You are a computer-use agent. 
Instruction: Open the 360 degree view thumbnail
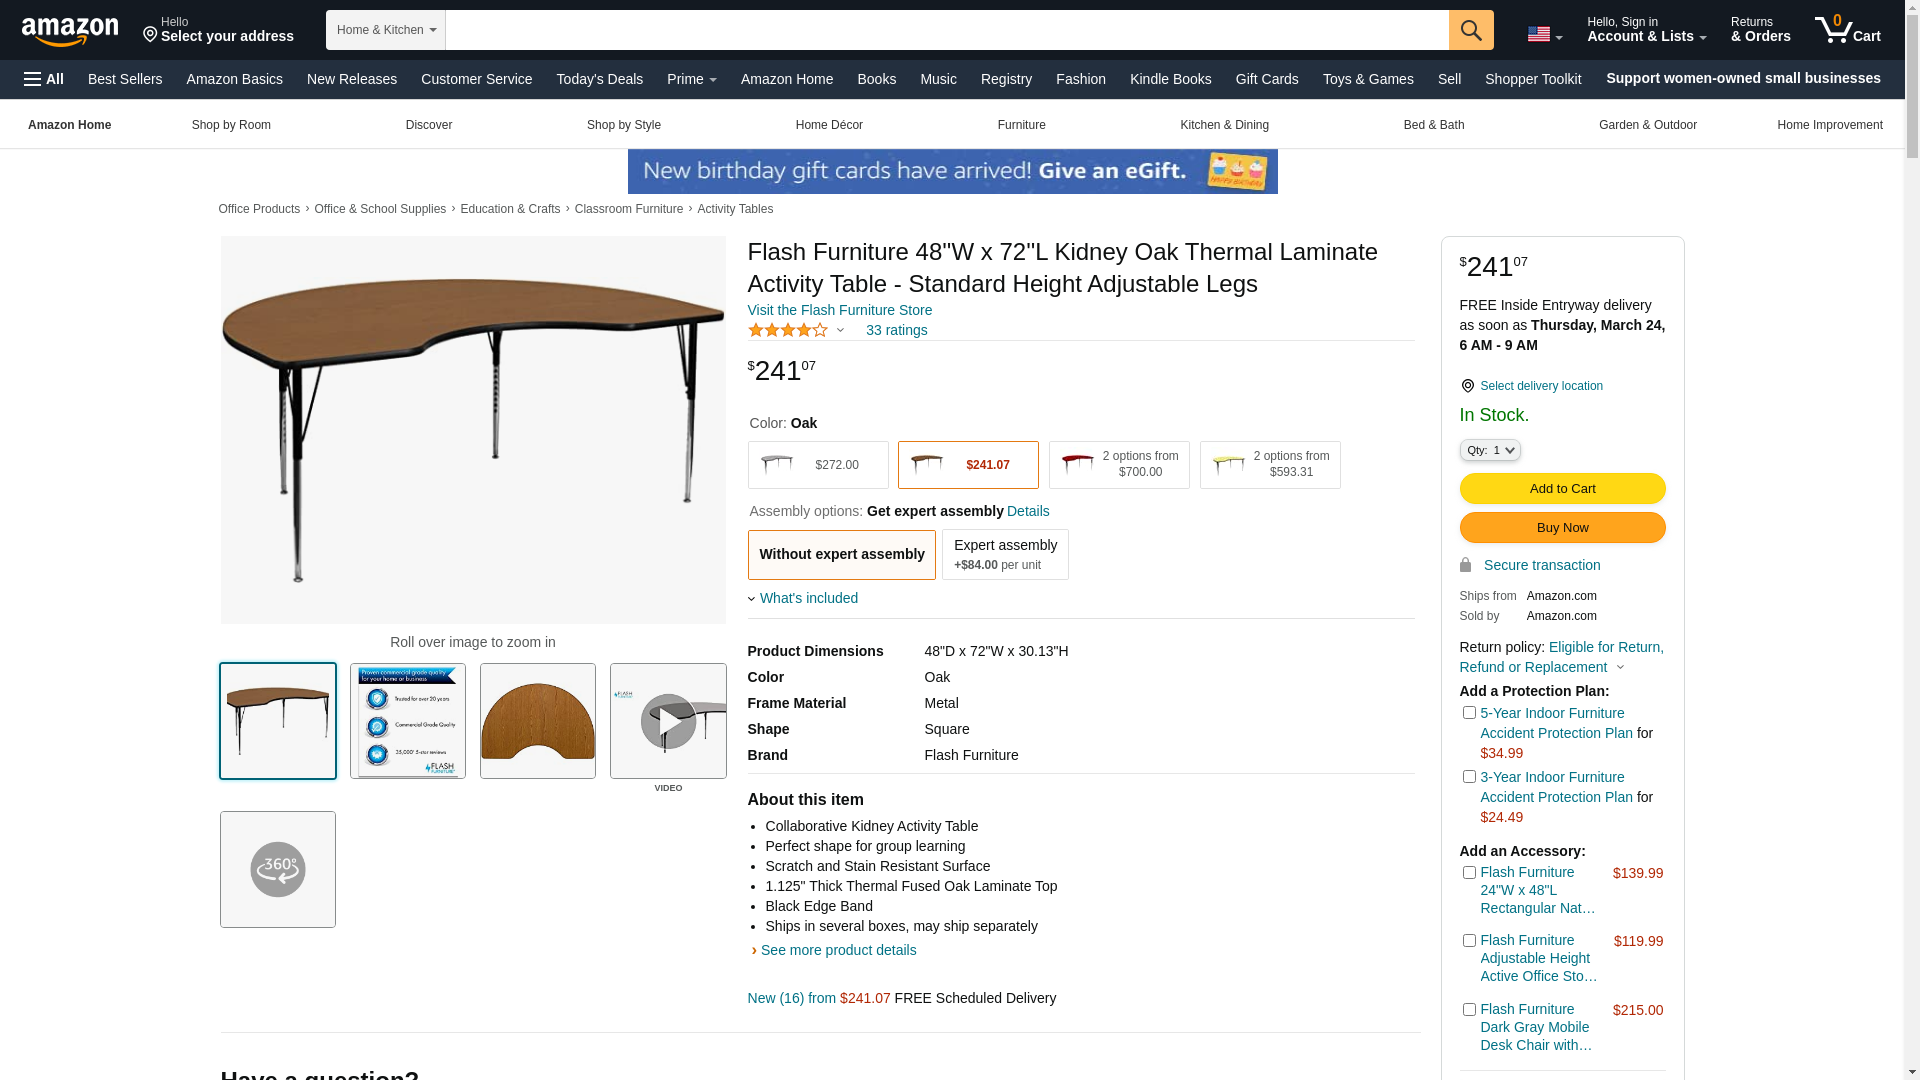pyautogui.click(x=278, y=869)
